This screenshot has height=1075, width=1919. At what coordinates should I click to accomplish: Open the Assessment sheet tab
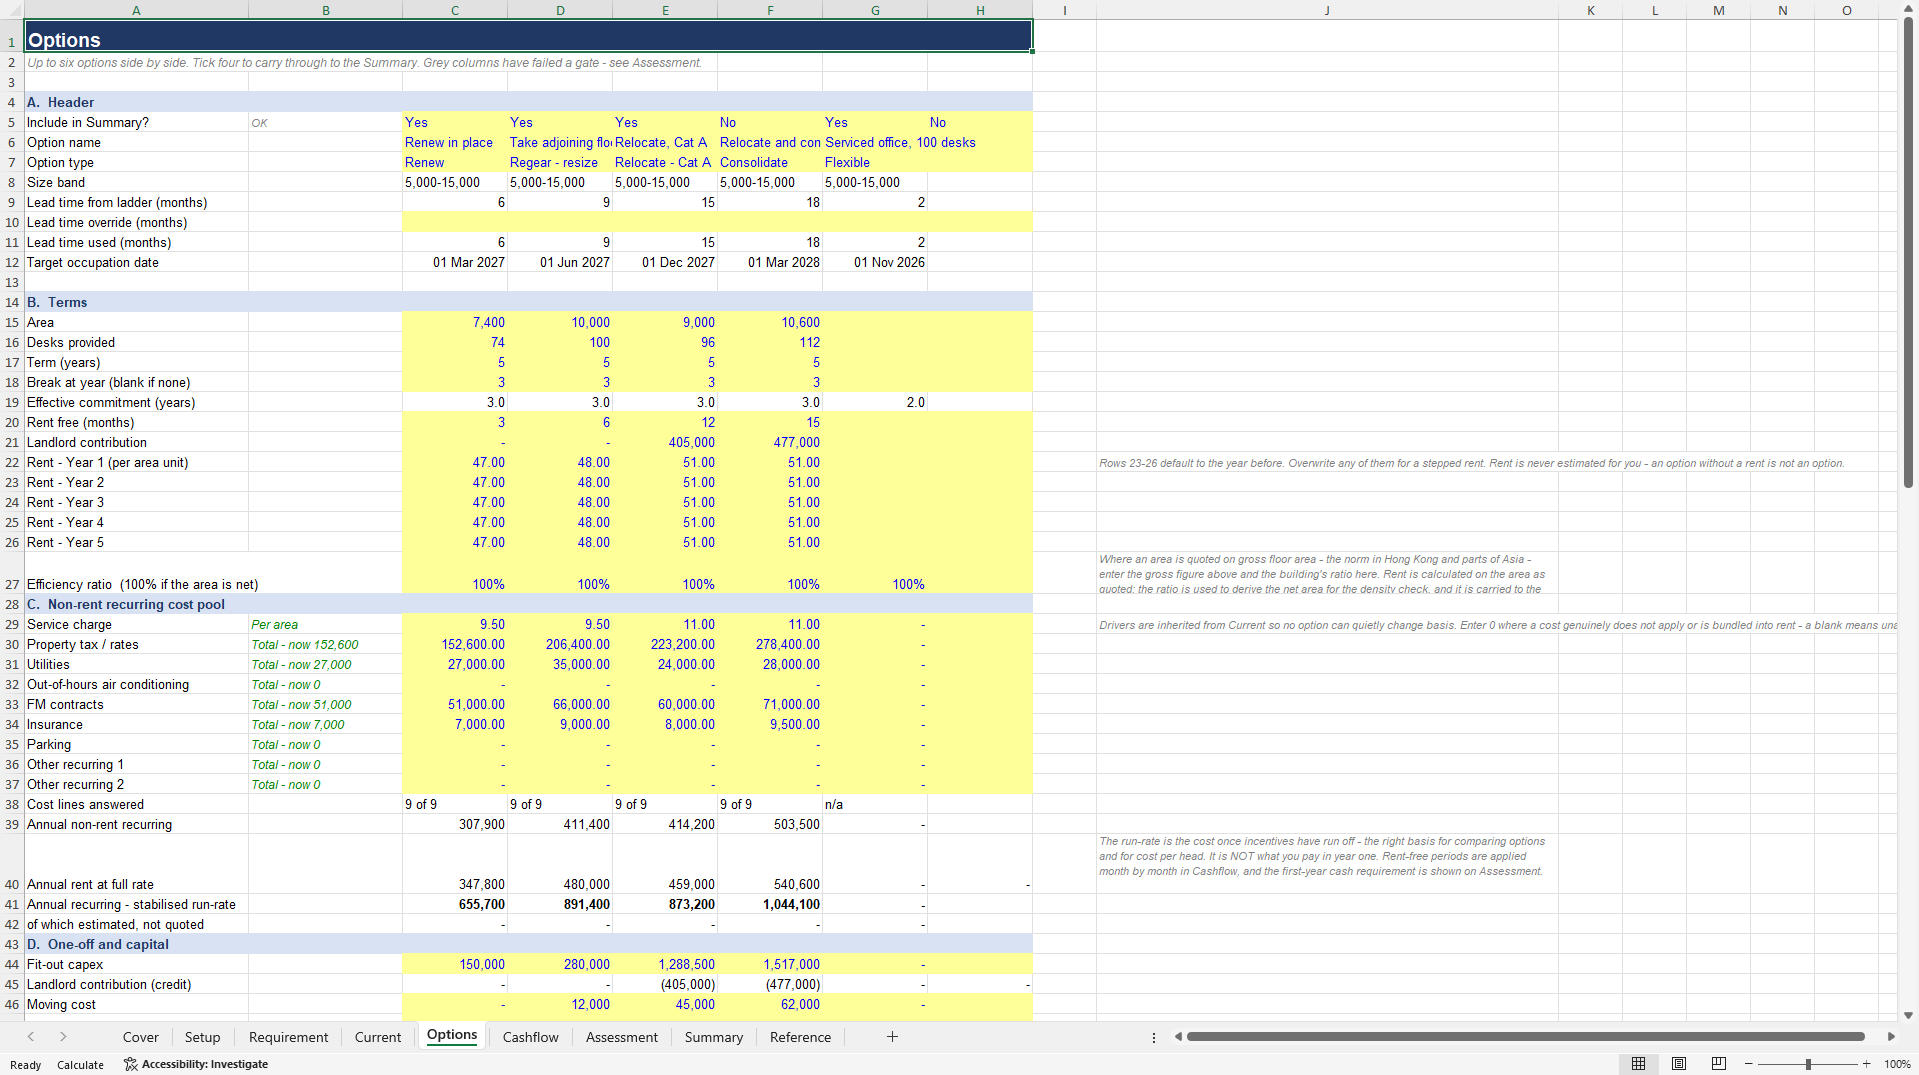[621, 1037]
